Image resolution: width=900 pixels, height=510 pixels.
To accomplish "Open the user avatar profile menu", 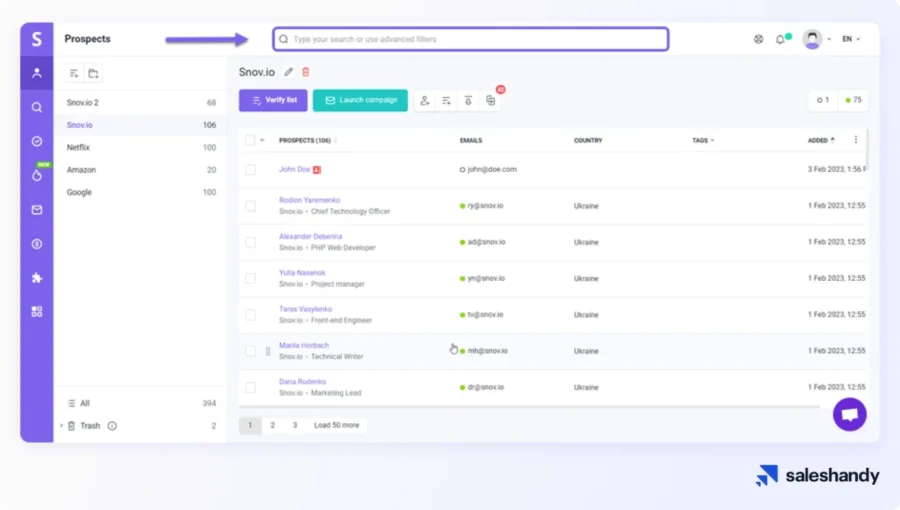I will coord(812,39).
